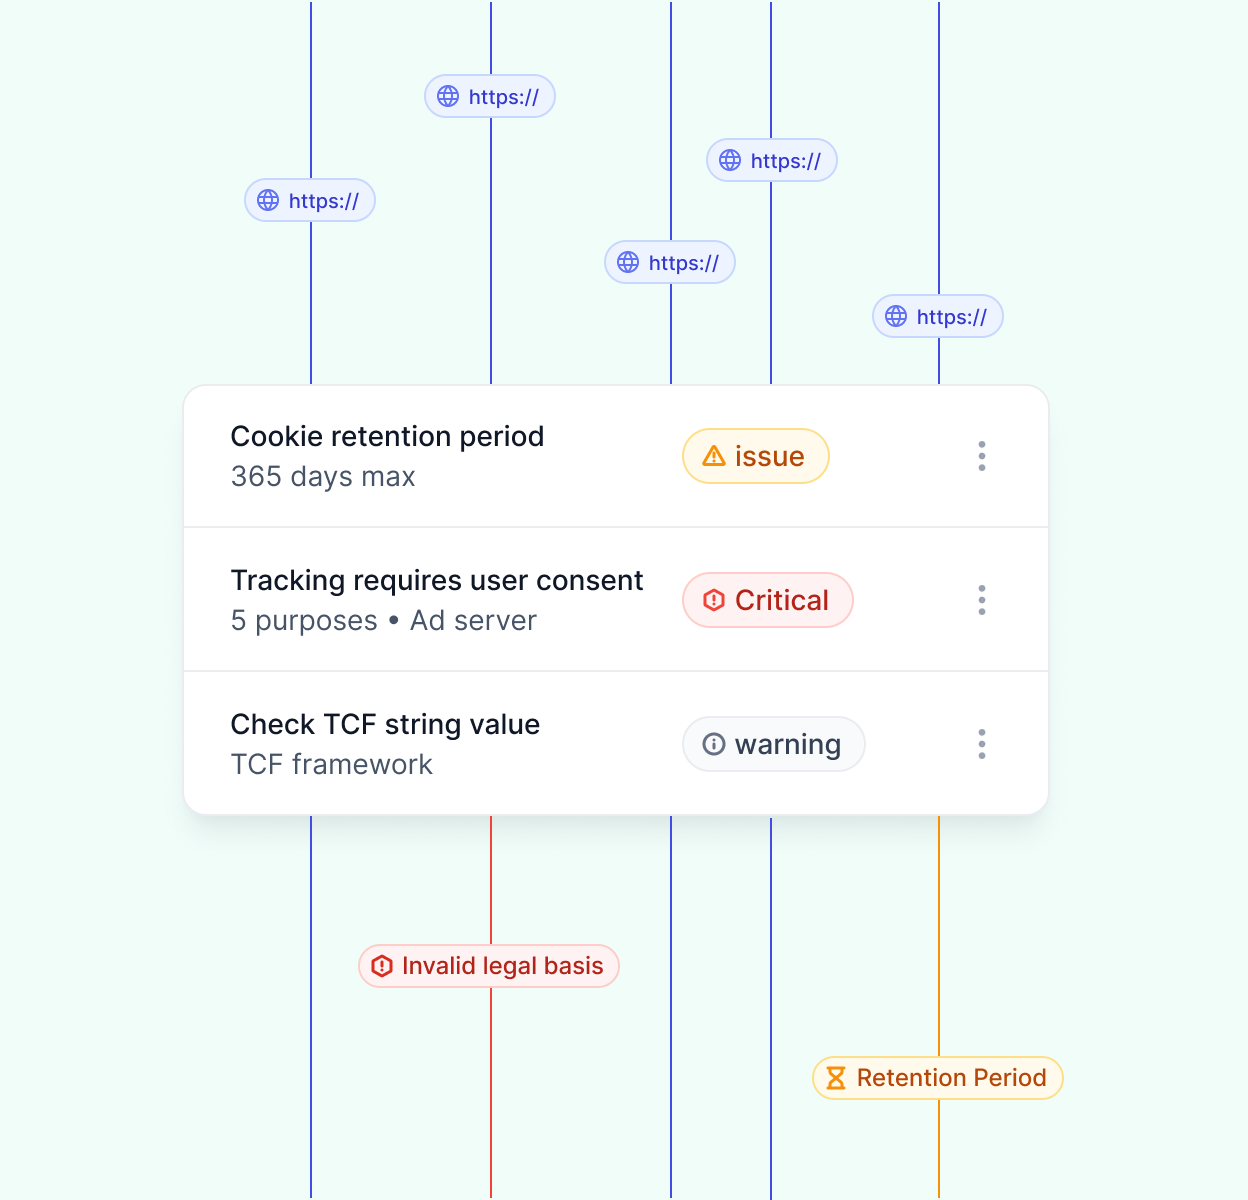Open the Check TCF string value rule title

click(x=385, y=724)
